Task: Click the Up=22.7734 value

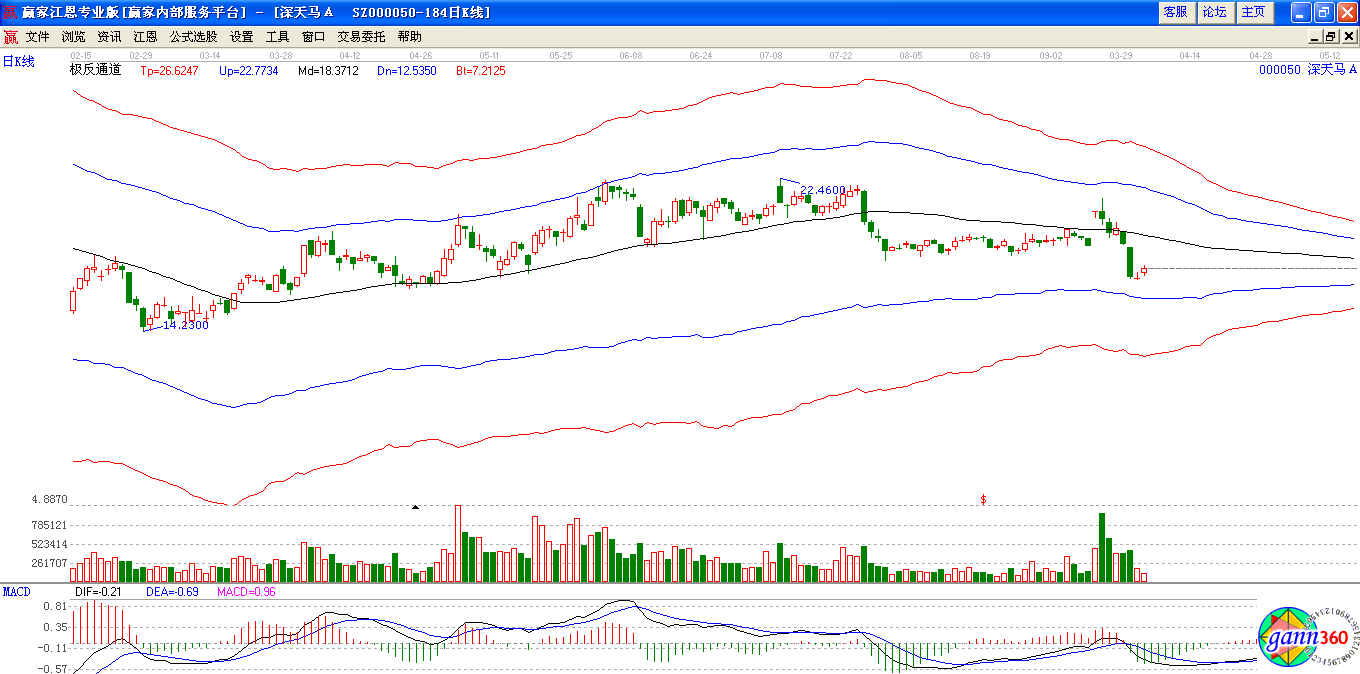Action: coord(248,71)
